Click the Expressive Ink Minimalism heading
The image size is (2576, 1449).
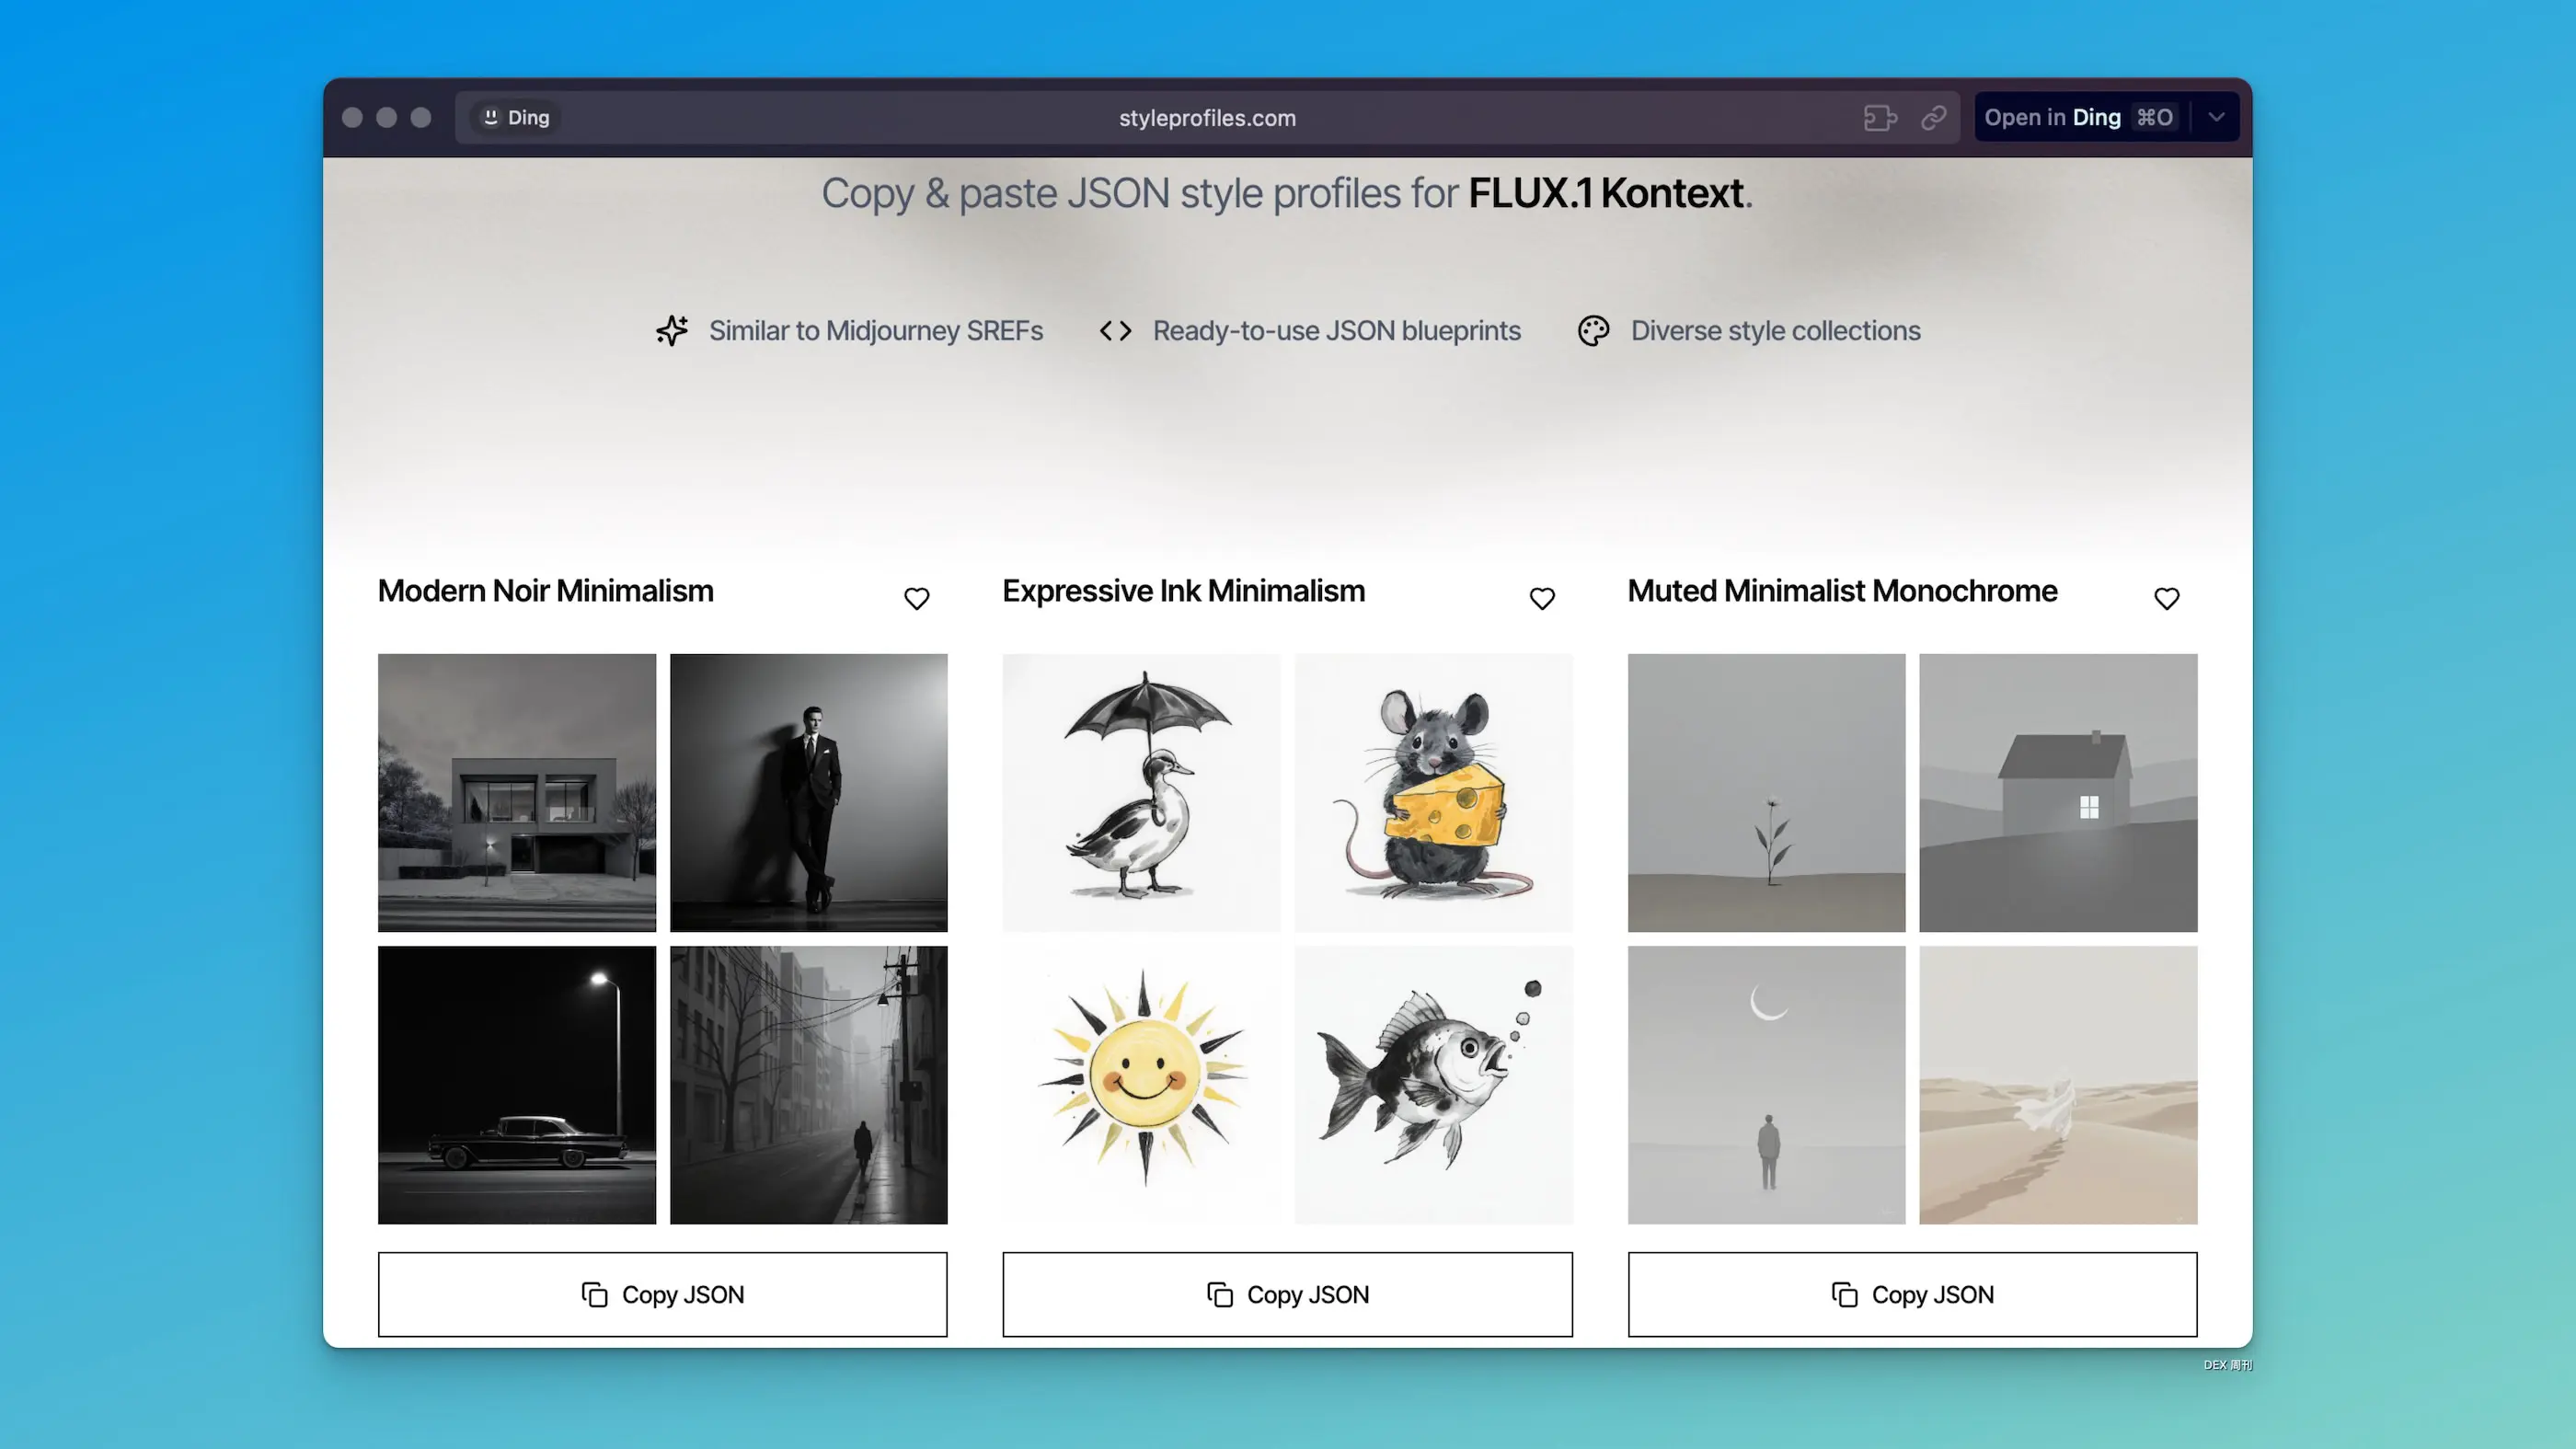(x=1183, y=591)
